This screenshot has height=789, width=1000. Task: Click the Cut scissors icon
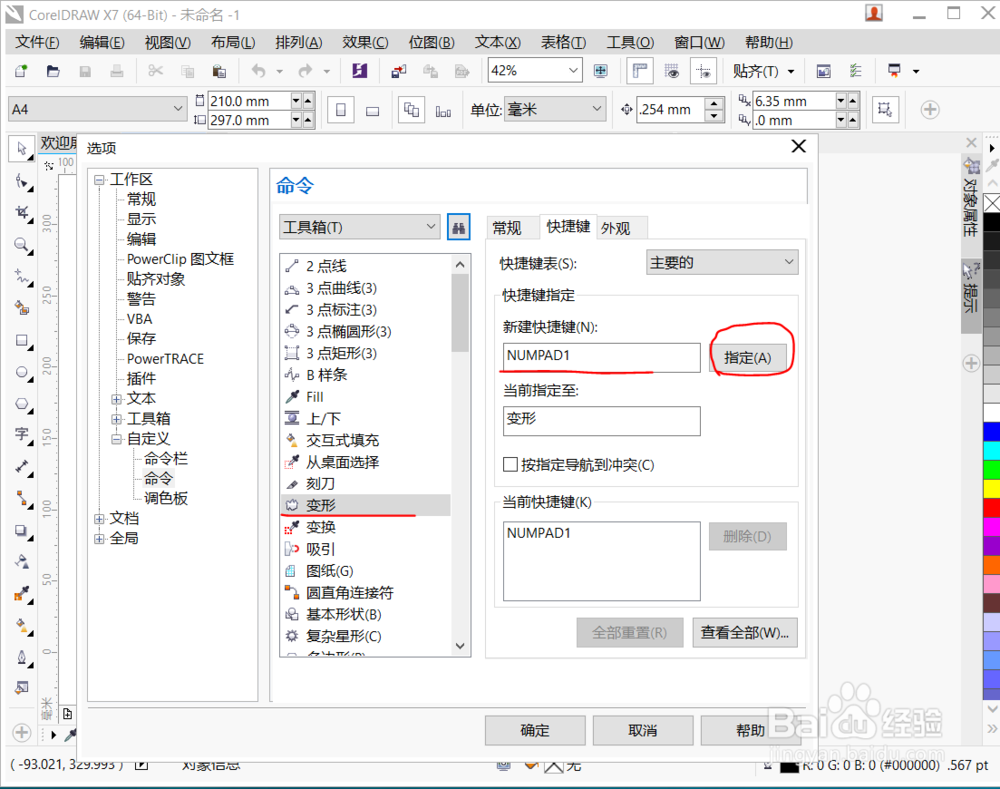155,71
